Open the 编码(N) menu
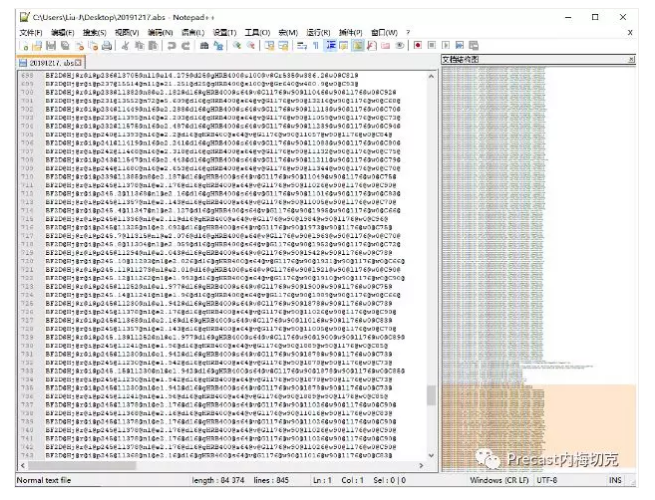 (x=160, y=33)
